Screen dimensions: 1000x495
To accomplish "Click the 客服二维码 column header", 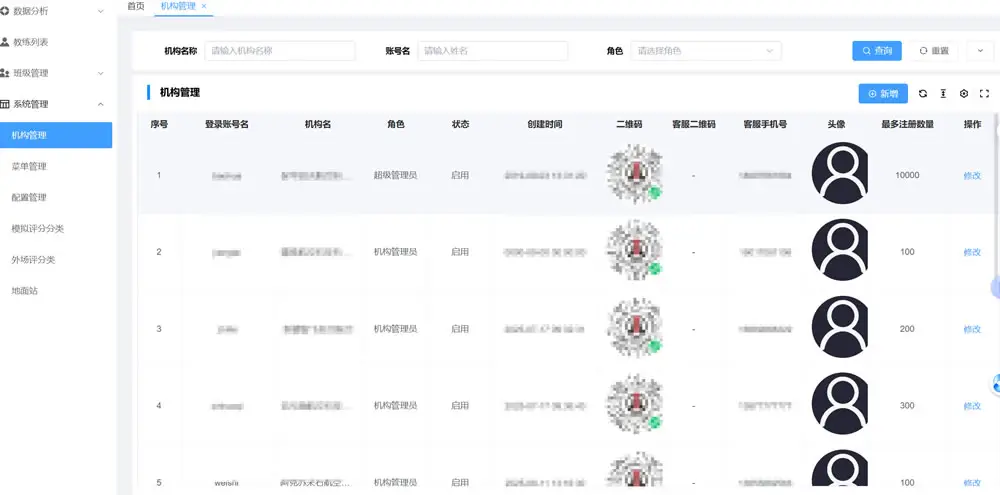I will point(694,124).
